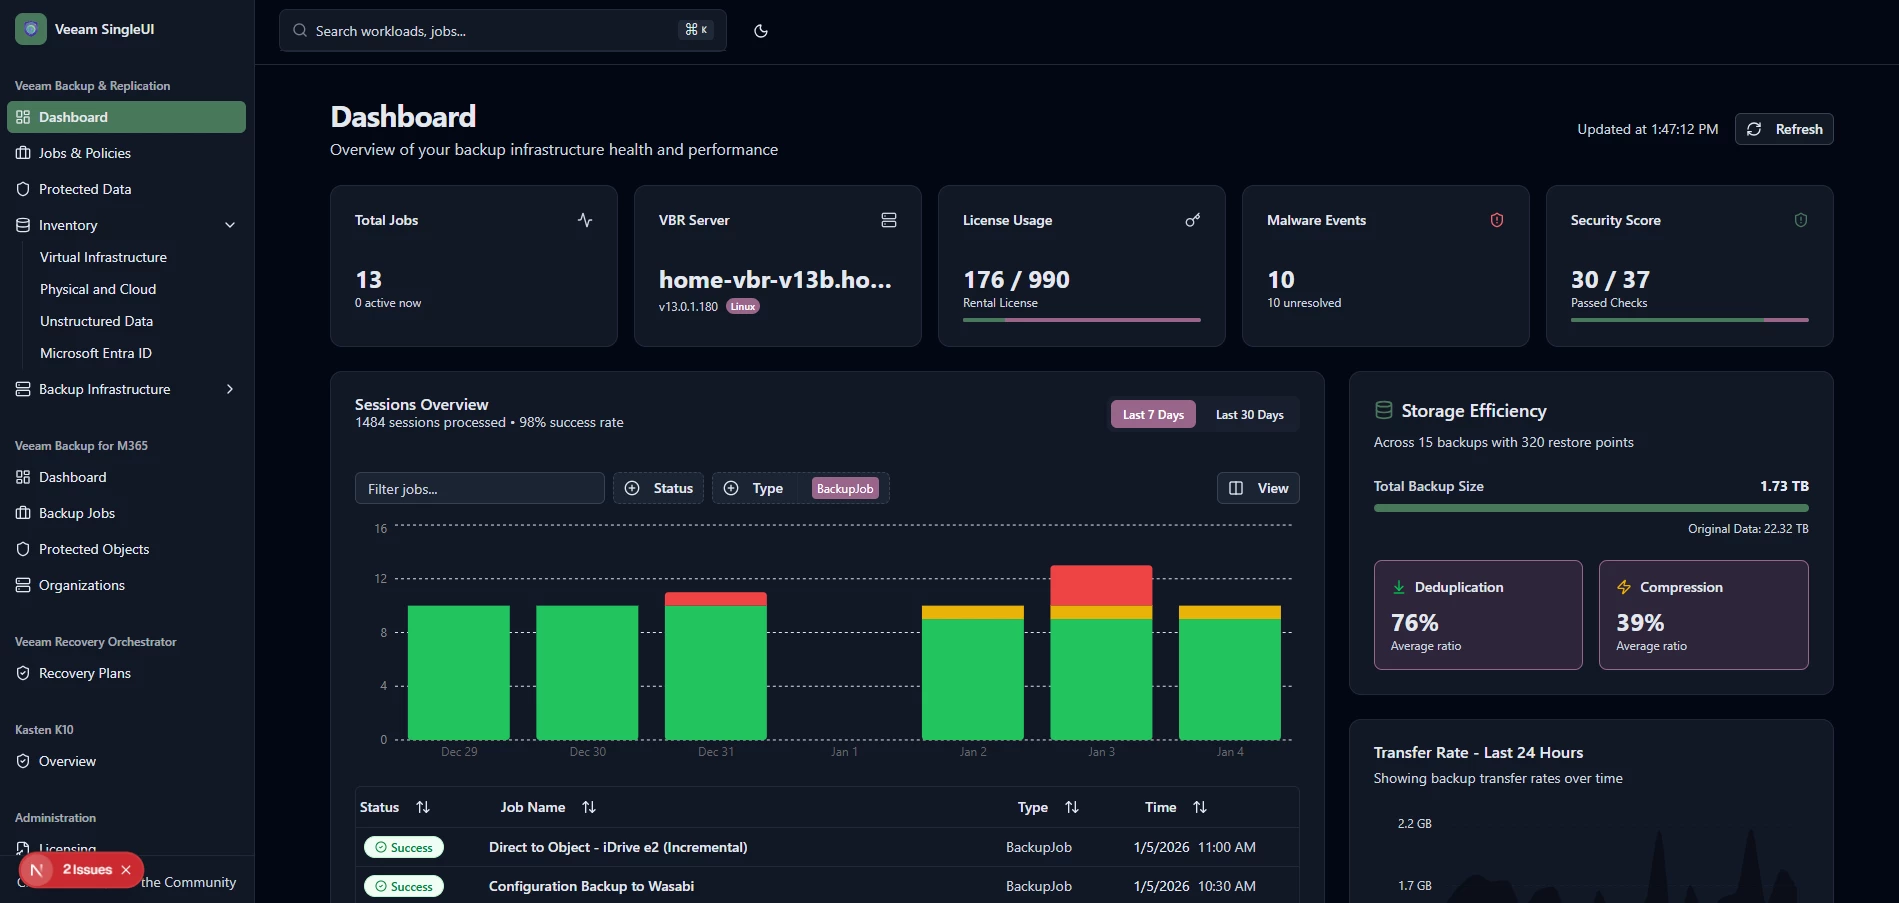1899x903 pixels.
Task: Click the plus icon on Type filter
Action: pyautogui.click(x=731, y=488)
